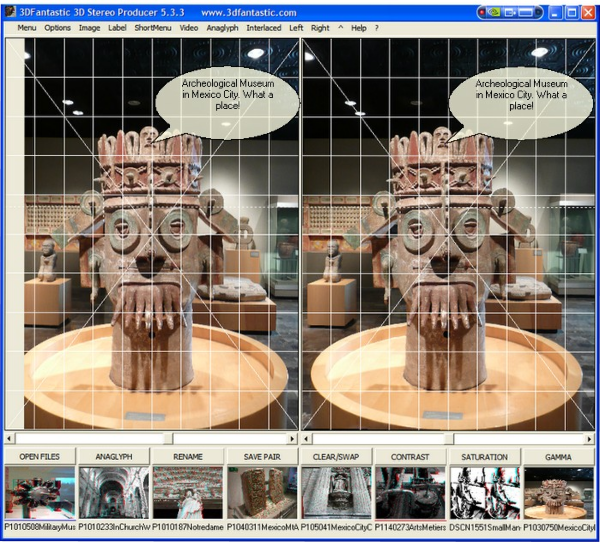Click the dark round knob ending title bar toolbar
Viewport: 600px width, 542px height.
pyautogui.click(x=539, y=13)
